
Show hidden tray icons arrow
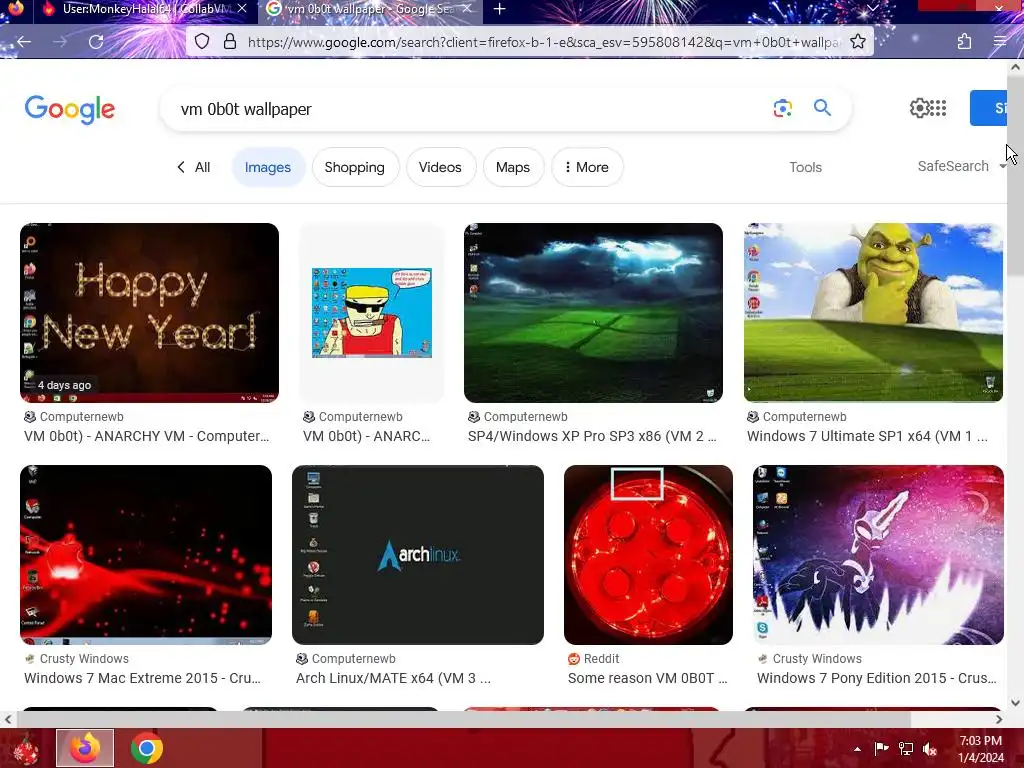click(857, 749)
